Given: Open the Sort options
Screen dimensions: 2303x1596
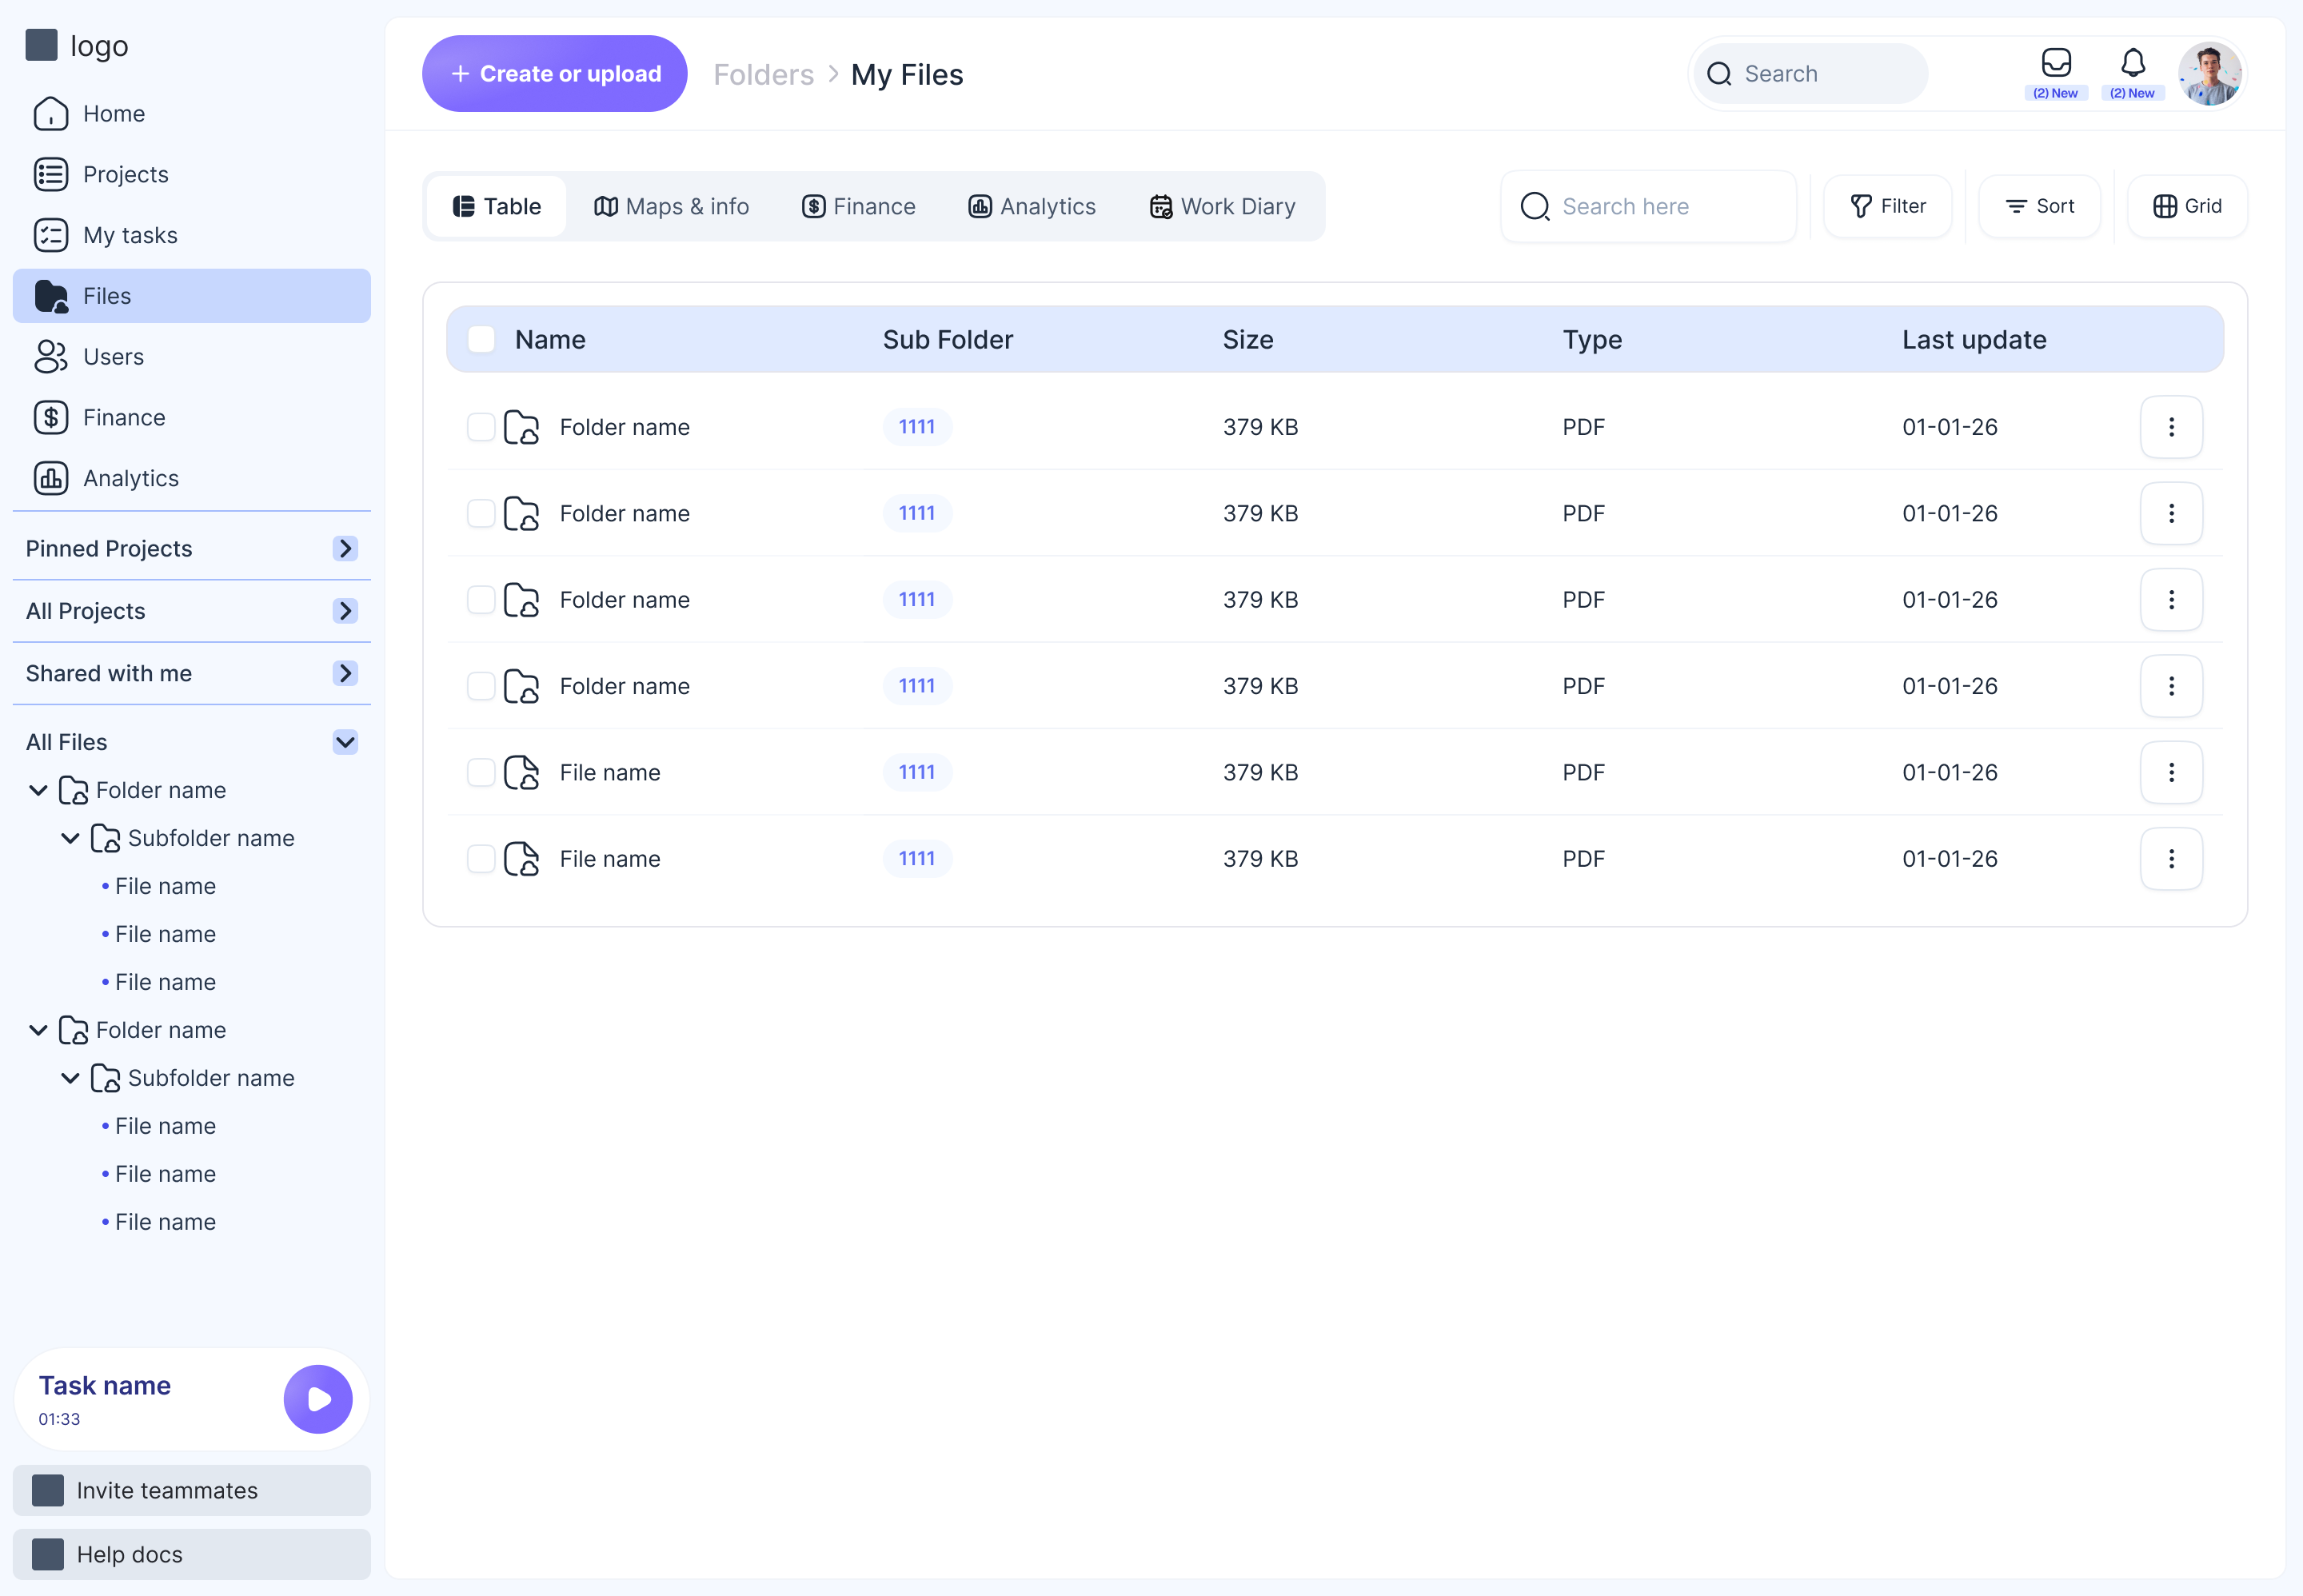Looking at the screenshot, I should tap(2039, 206).
